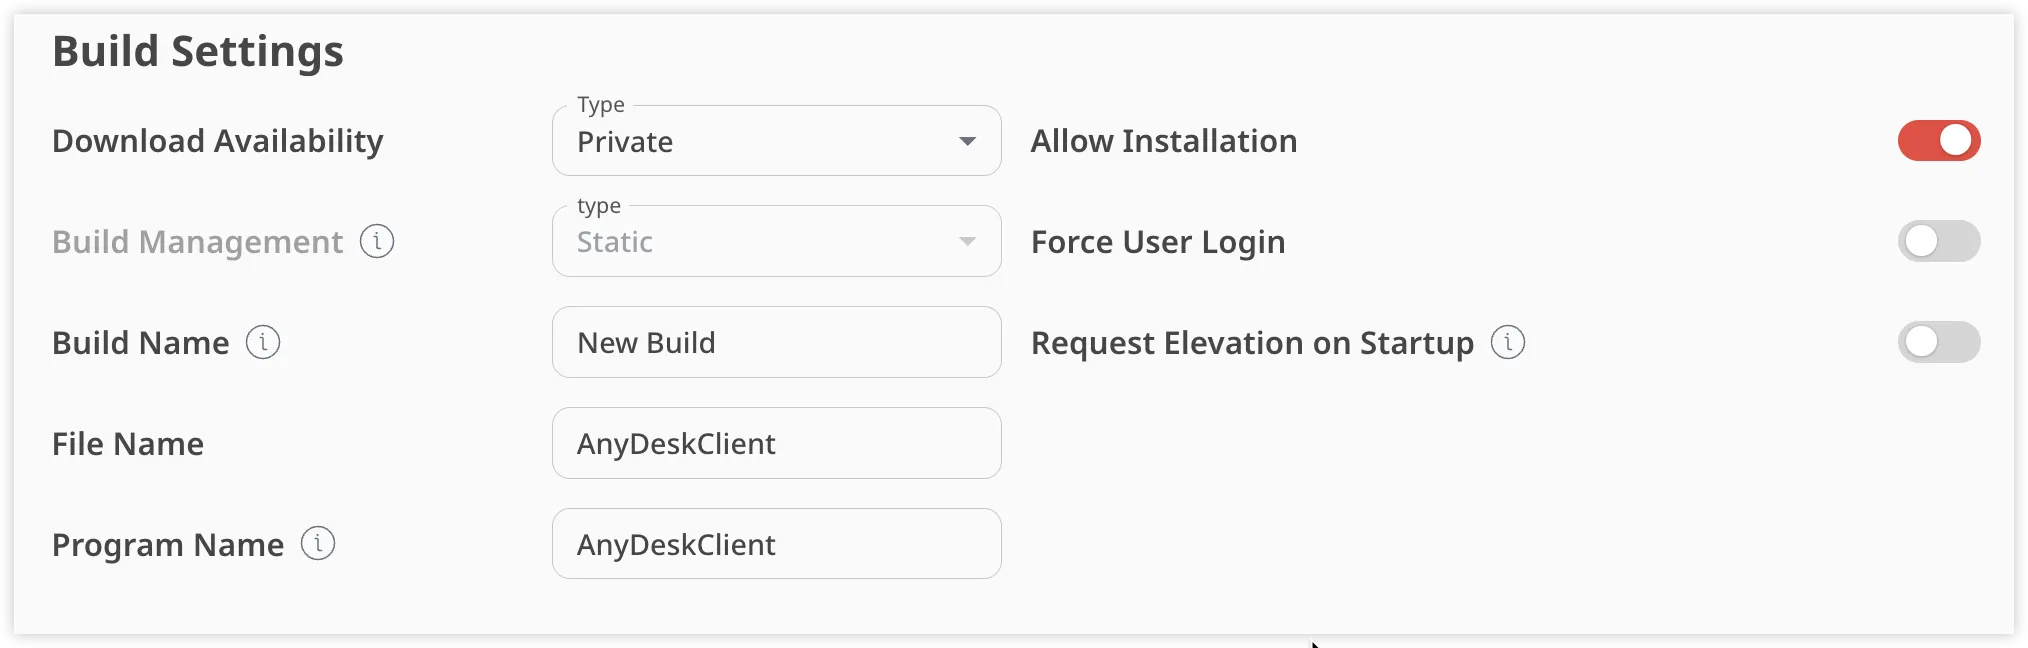This screenshot has height=648, width=2028.
Task: Click inside the File Name field
Action: (777, 443)
